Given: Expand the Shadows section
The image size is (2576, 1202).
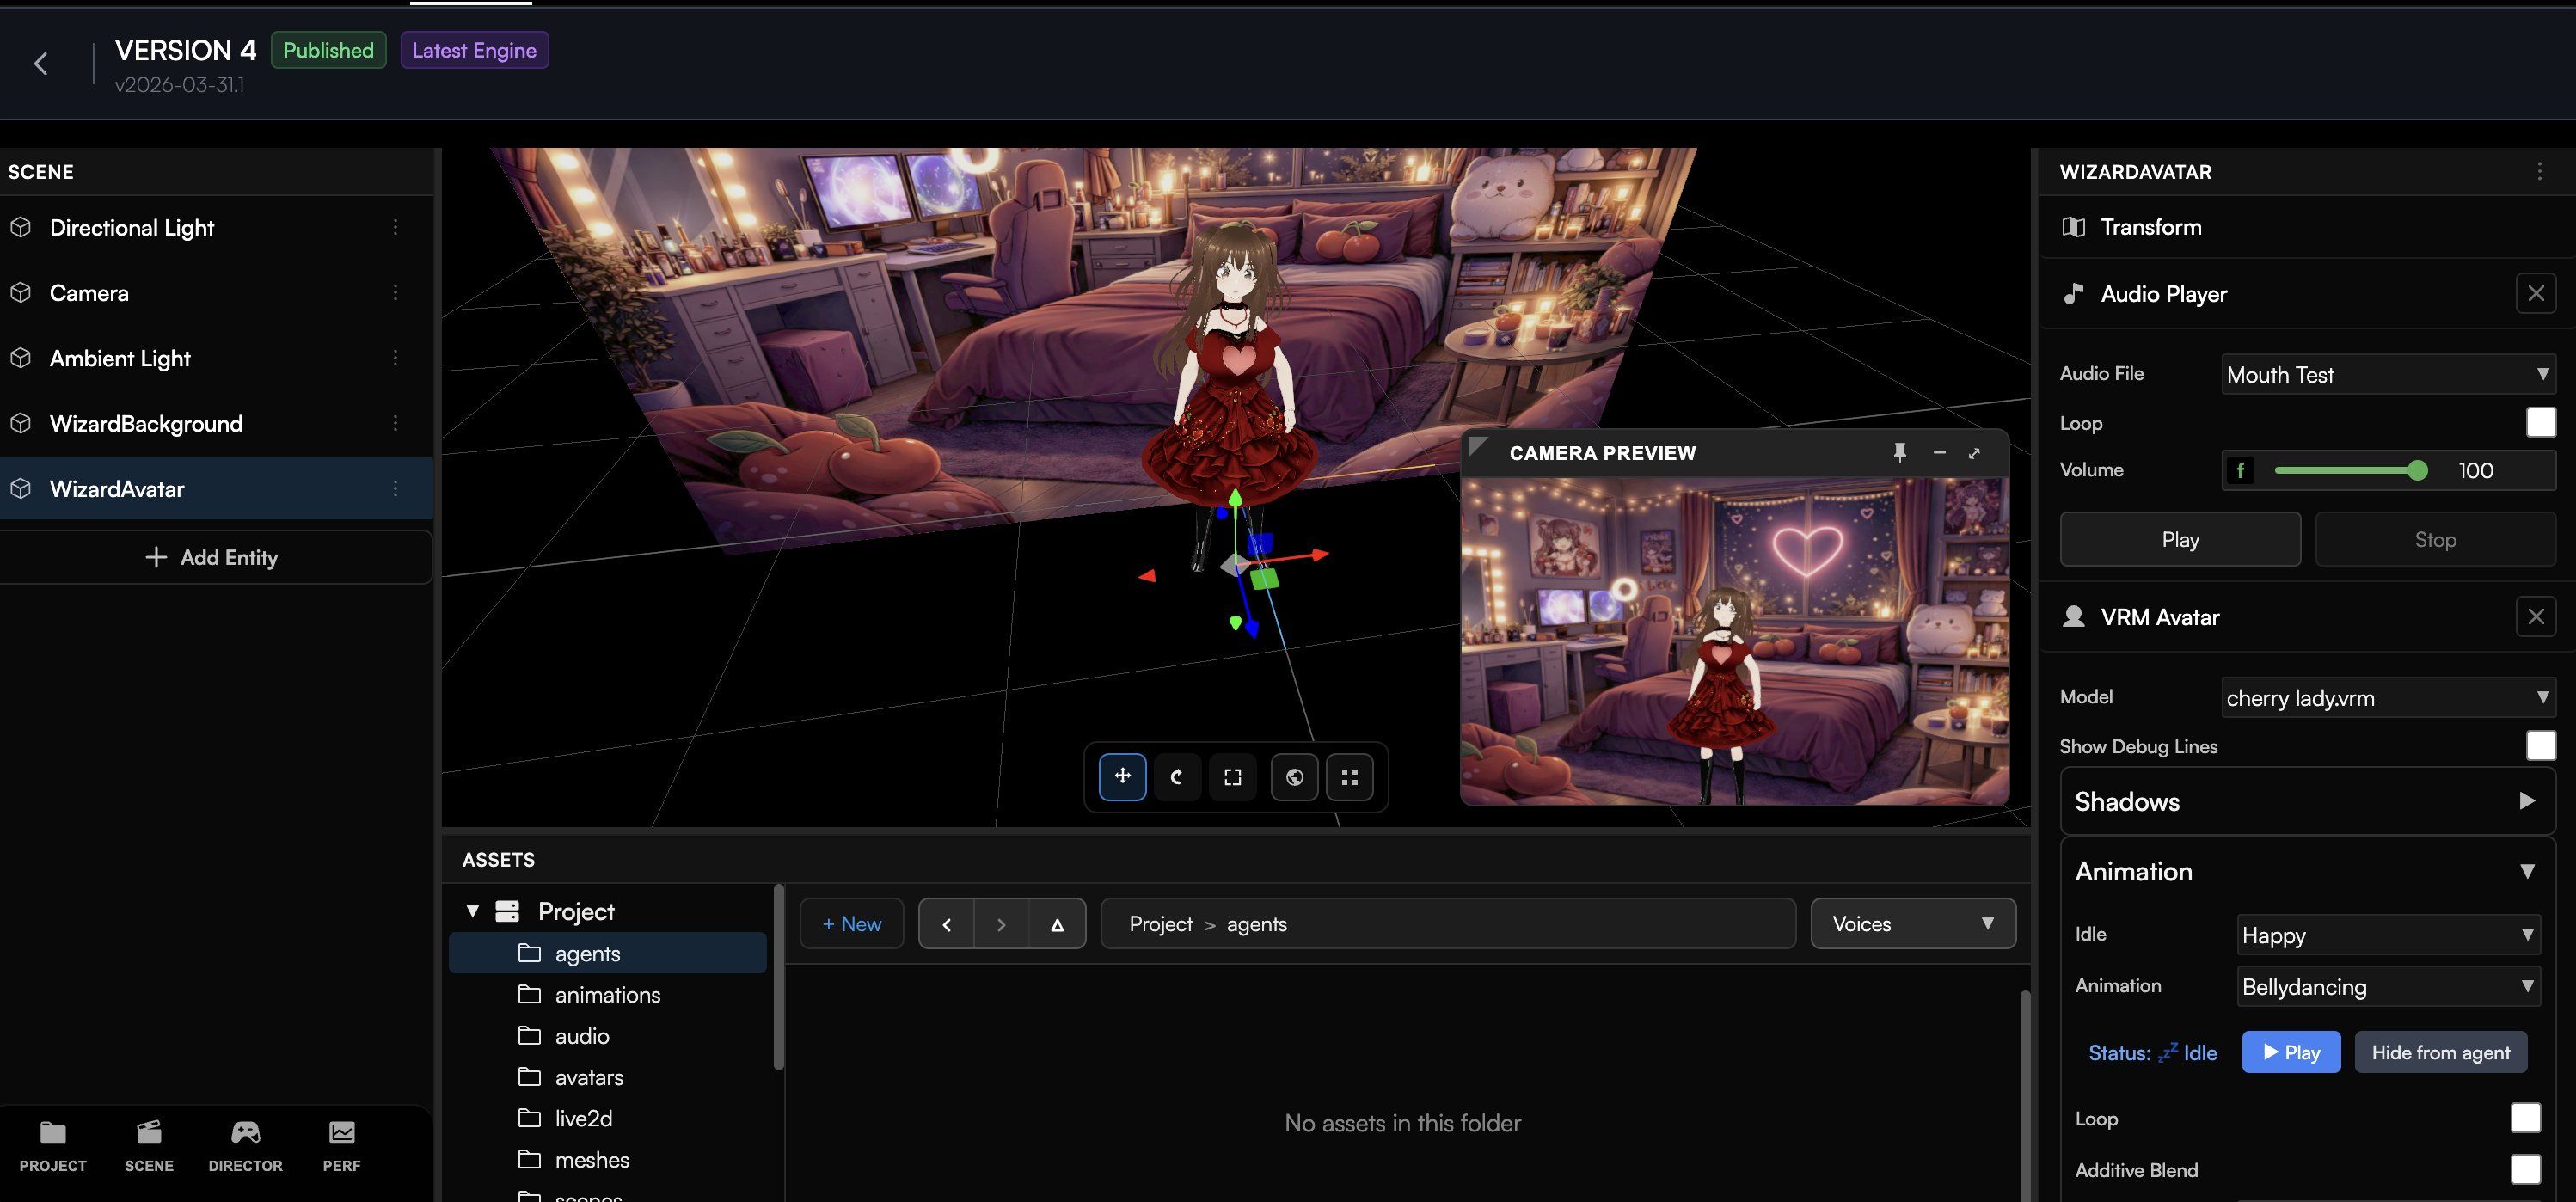Looking at the screenshot, I should [2307, 801].
